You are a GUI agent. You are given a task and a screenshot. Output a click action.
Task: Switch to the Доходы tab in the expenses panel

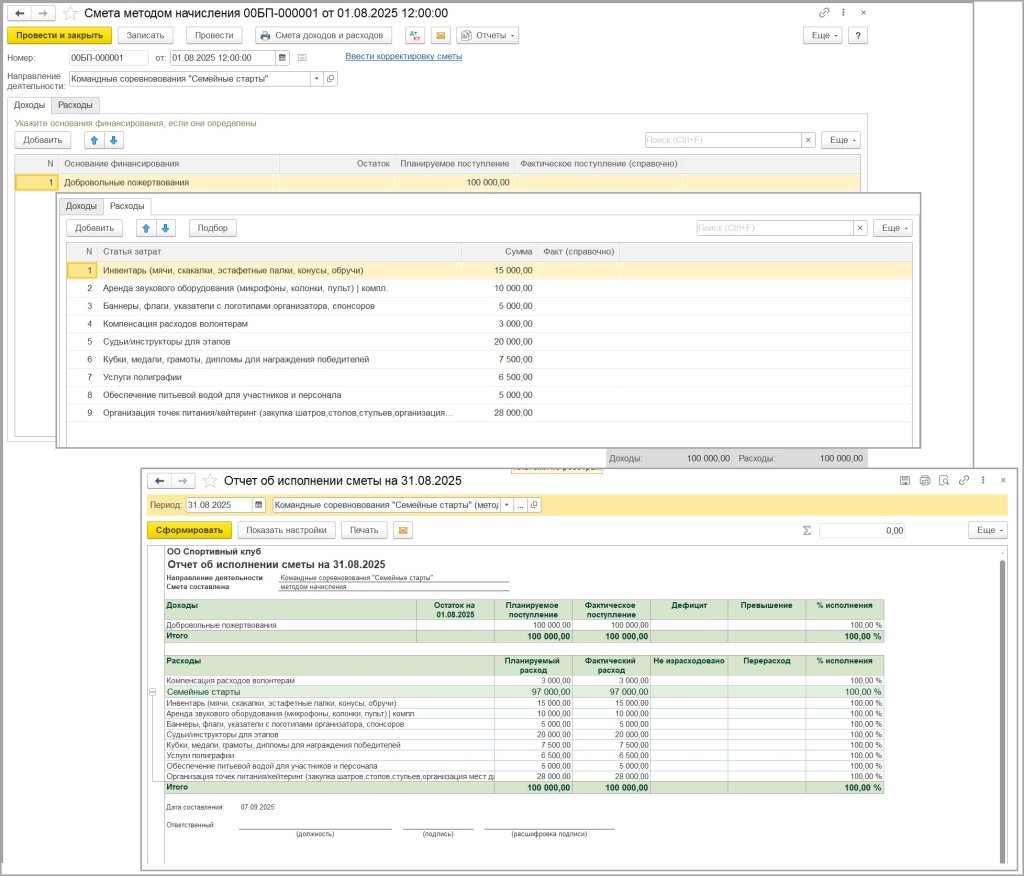[x=80, y=206]
